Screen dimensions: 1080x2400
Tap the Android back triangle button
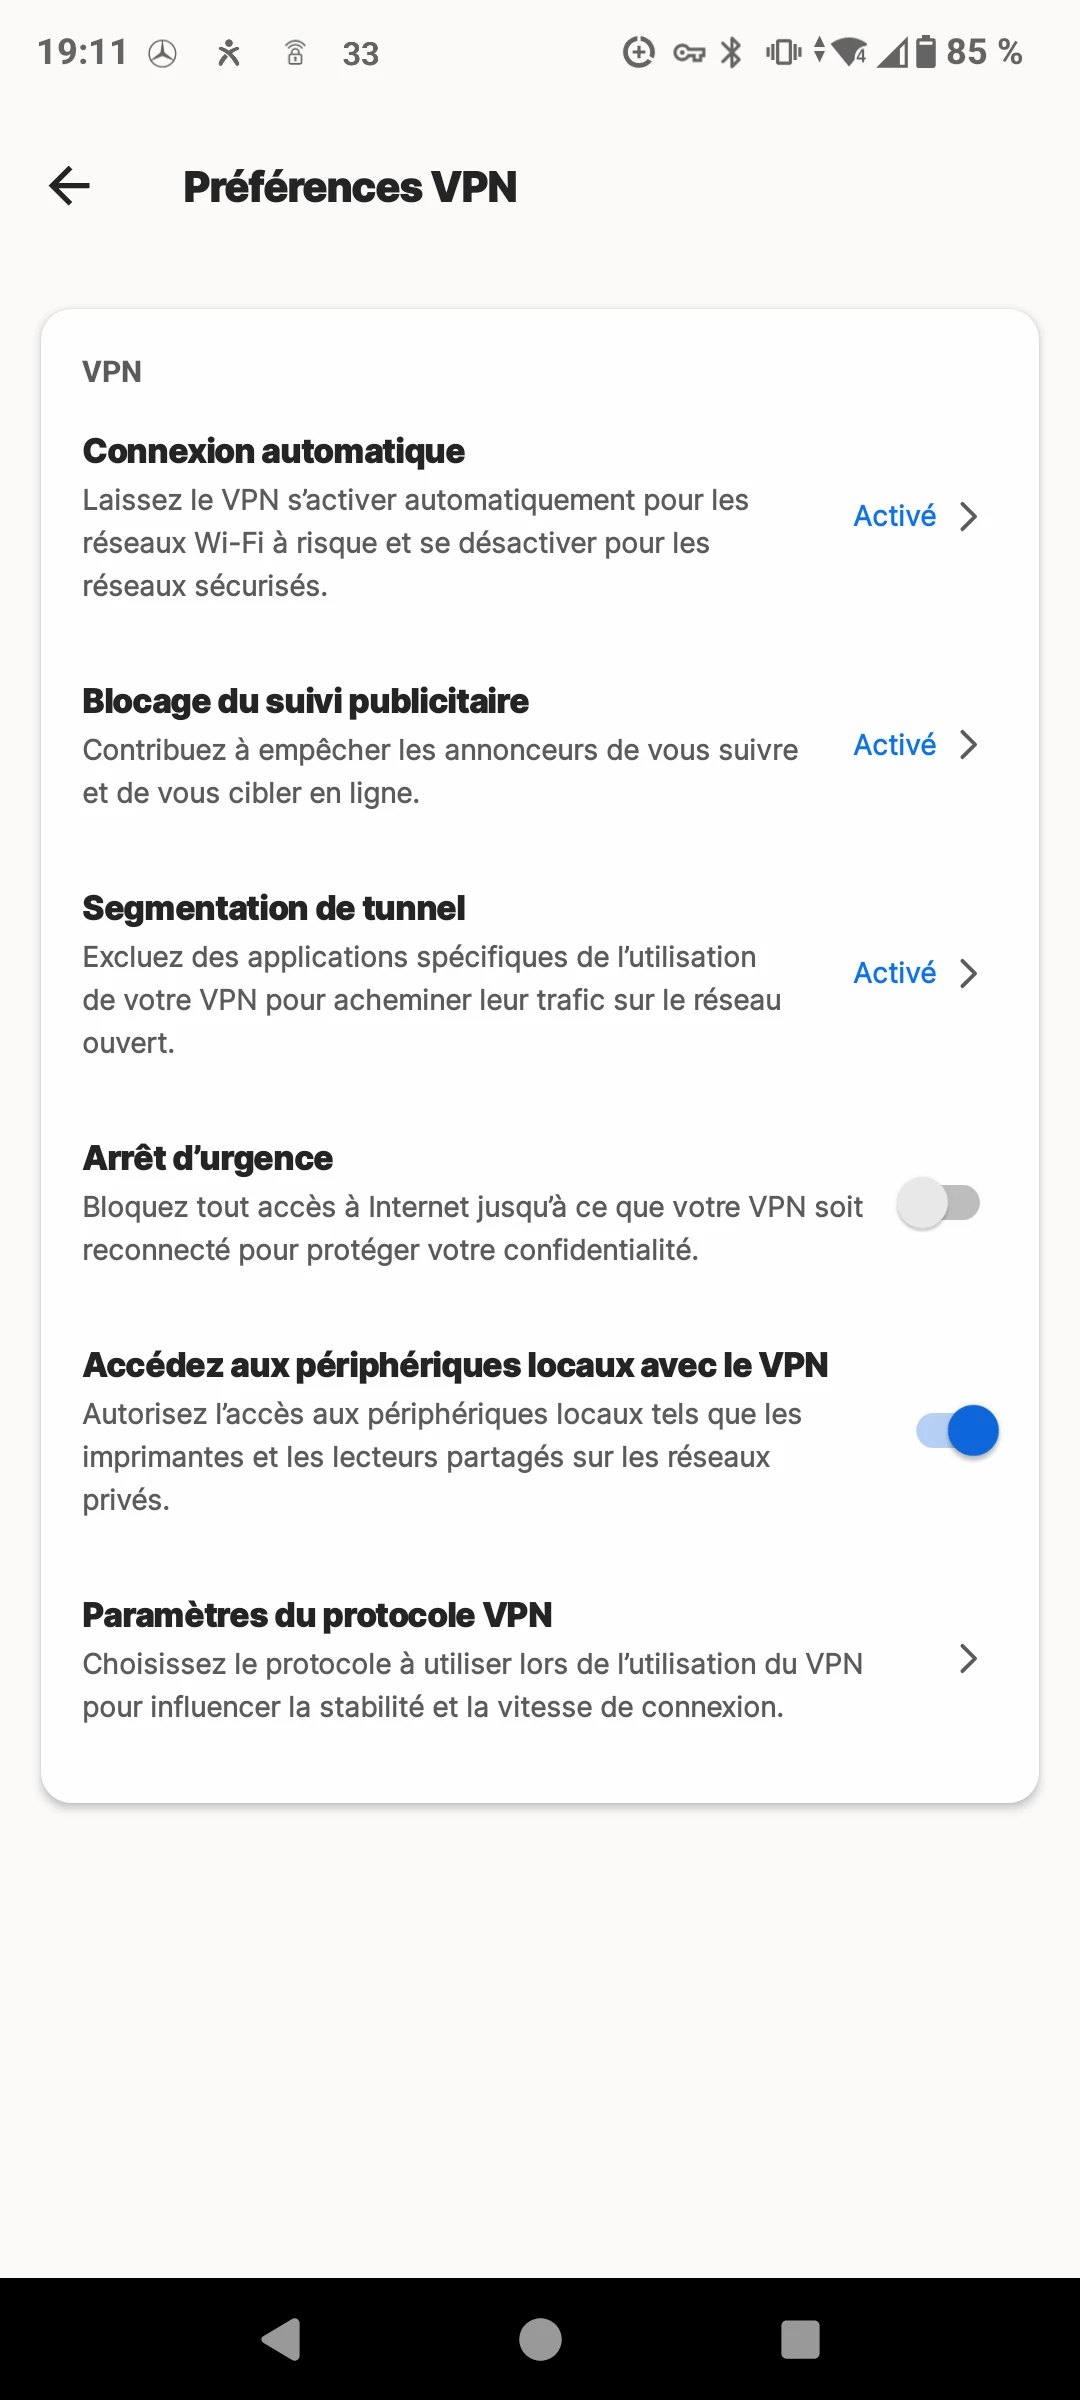281,2339
